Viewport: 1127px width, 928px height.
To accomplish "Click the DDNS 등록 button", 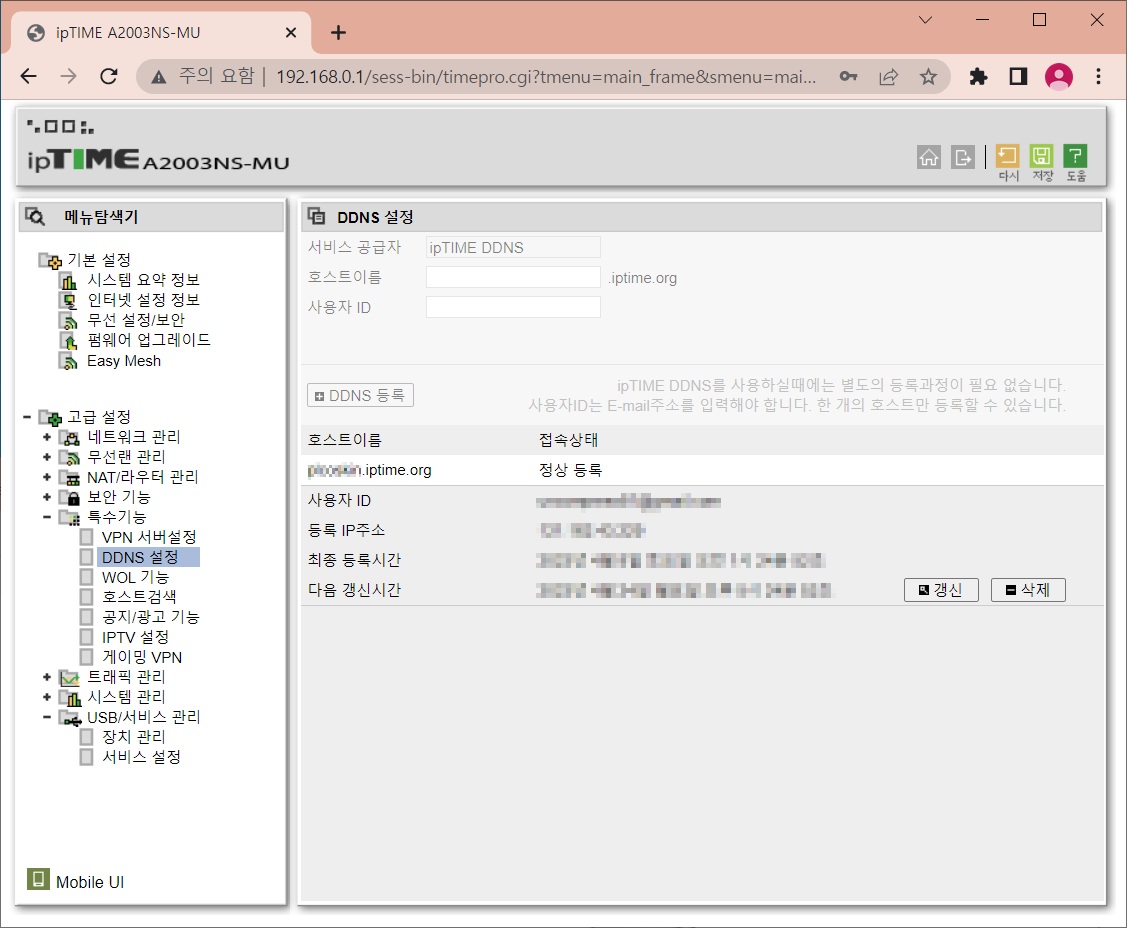I will click(x=360, y=395).
